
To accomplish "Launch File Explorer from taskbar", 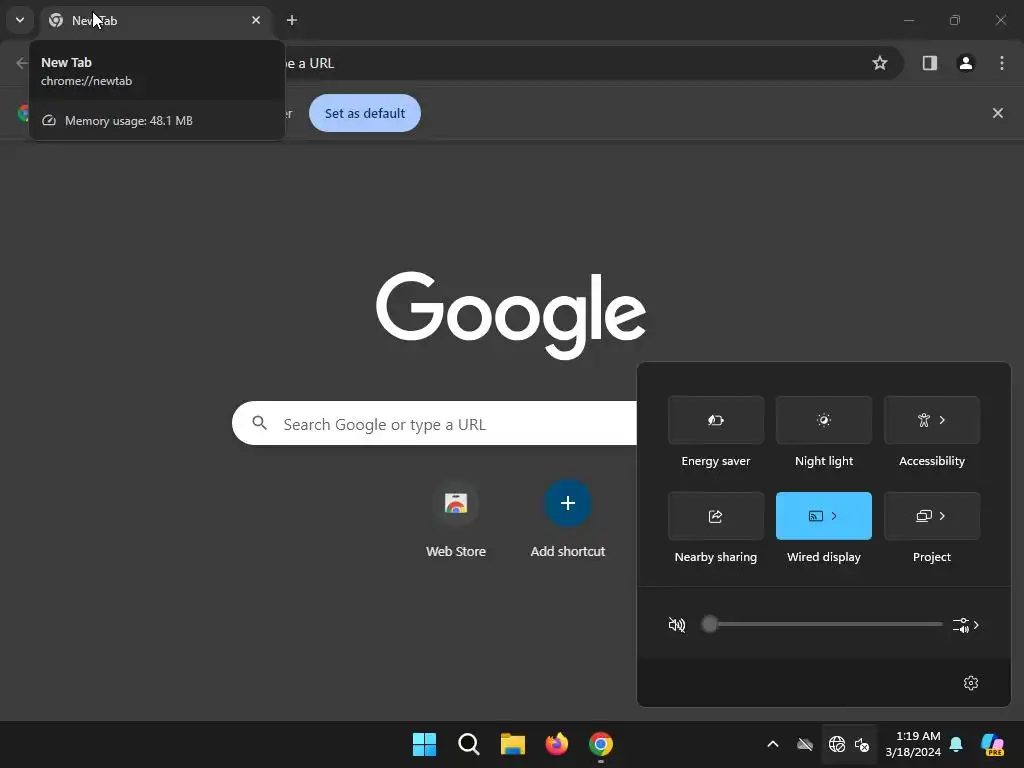I will pos(513,744).
